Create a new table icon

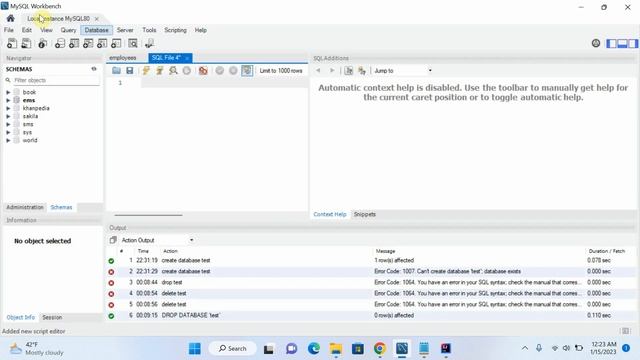point(74,43)
